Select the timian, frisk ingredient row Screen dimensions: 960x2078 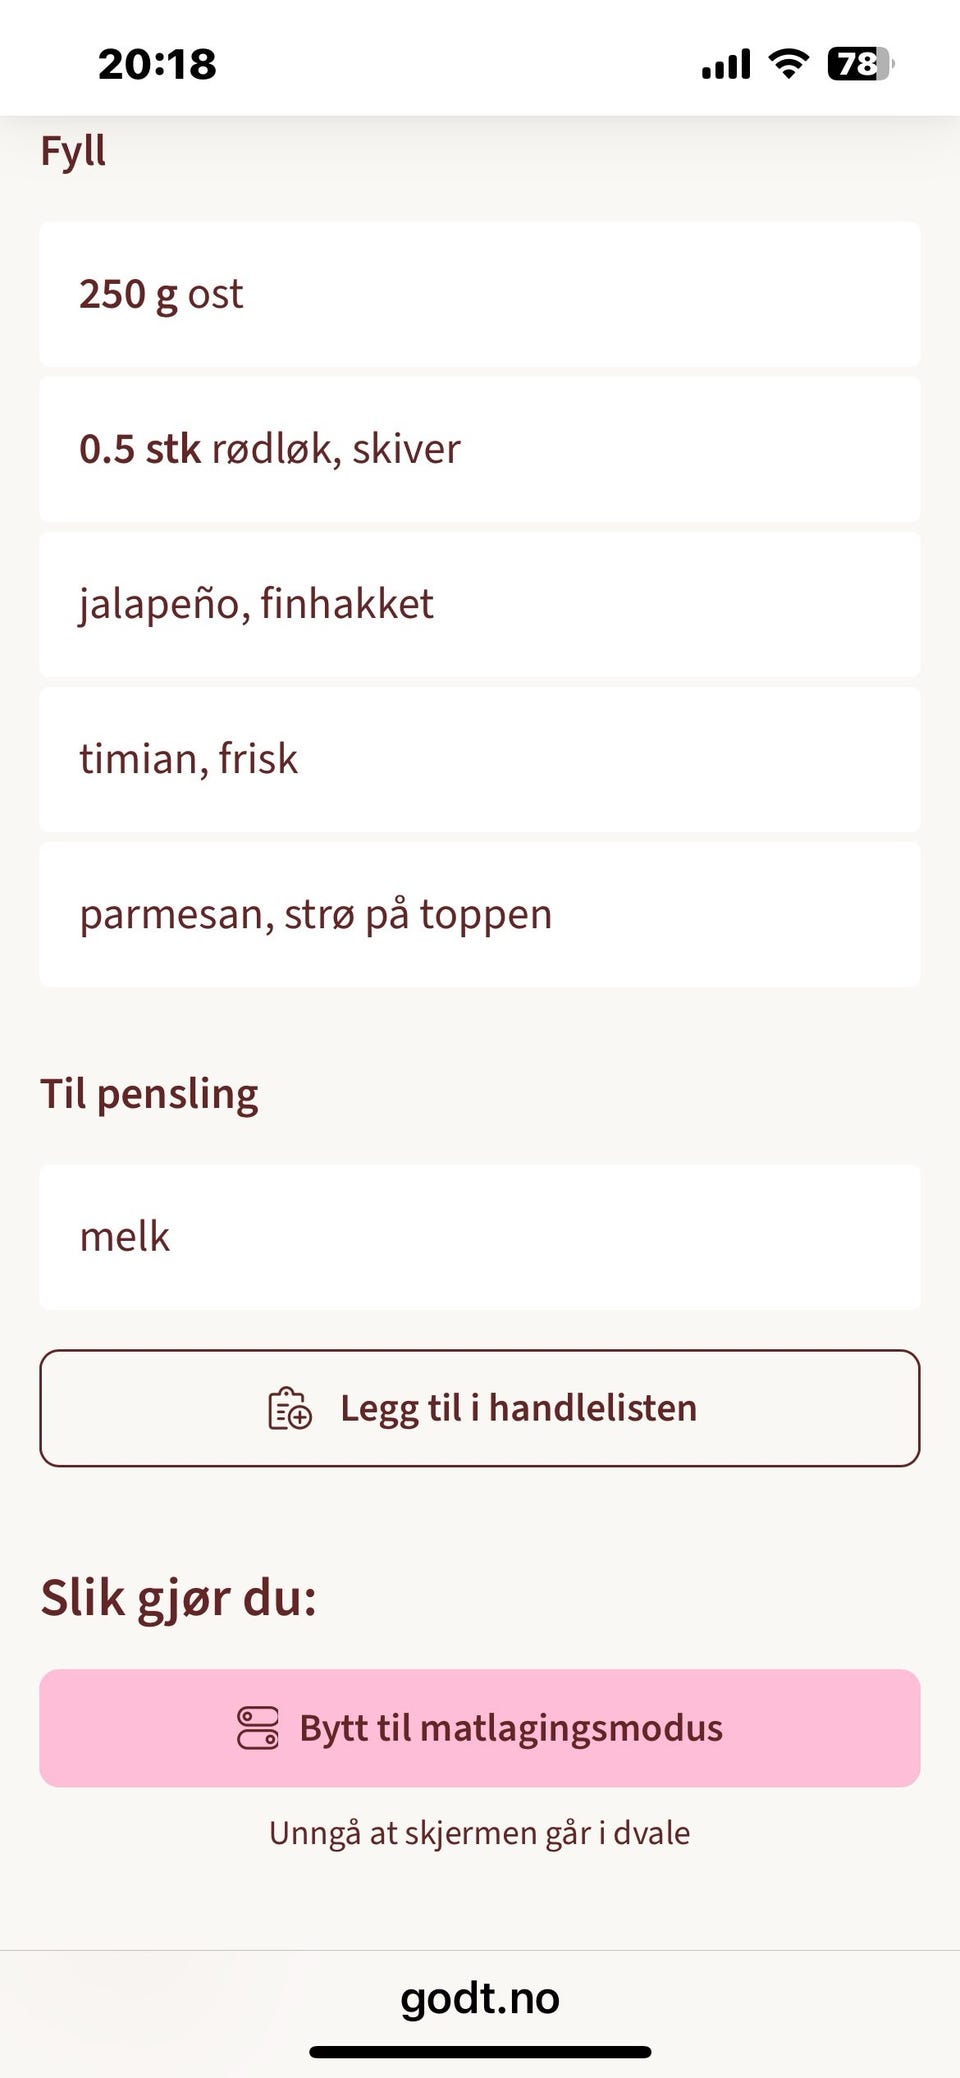(480, 759)
